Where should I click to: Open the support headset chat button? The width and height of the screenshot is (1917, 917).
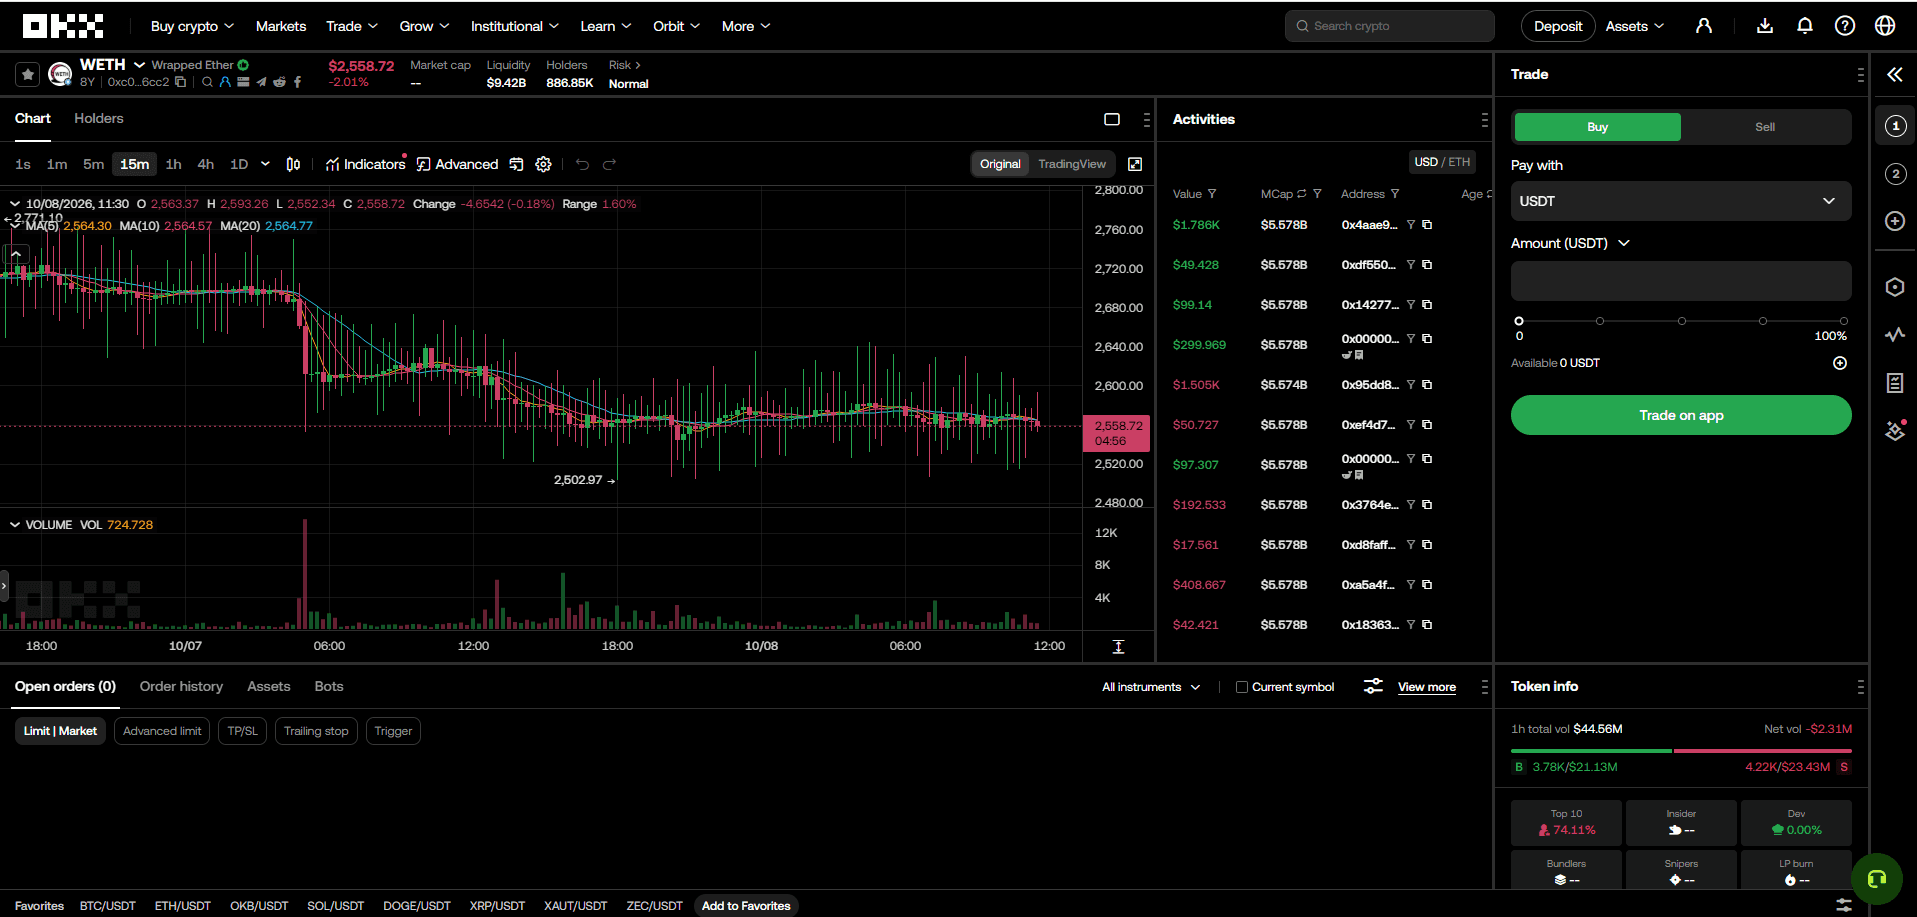1877,878
